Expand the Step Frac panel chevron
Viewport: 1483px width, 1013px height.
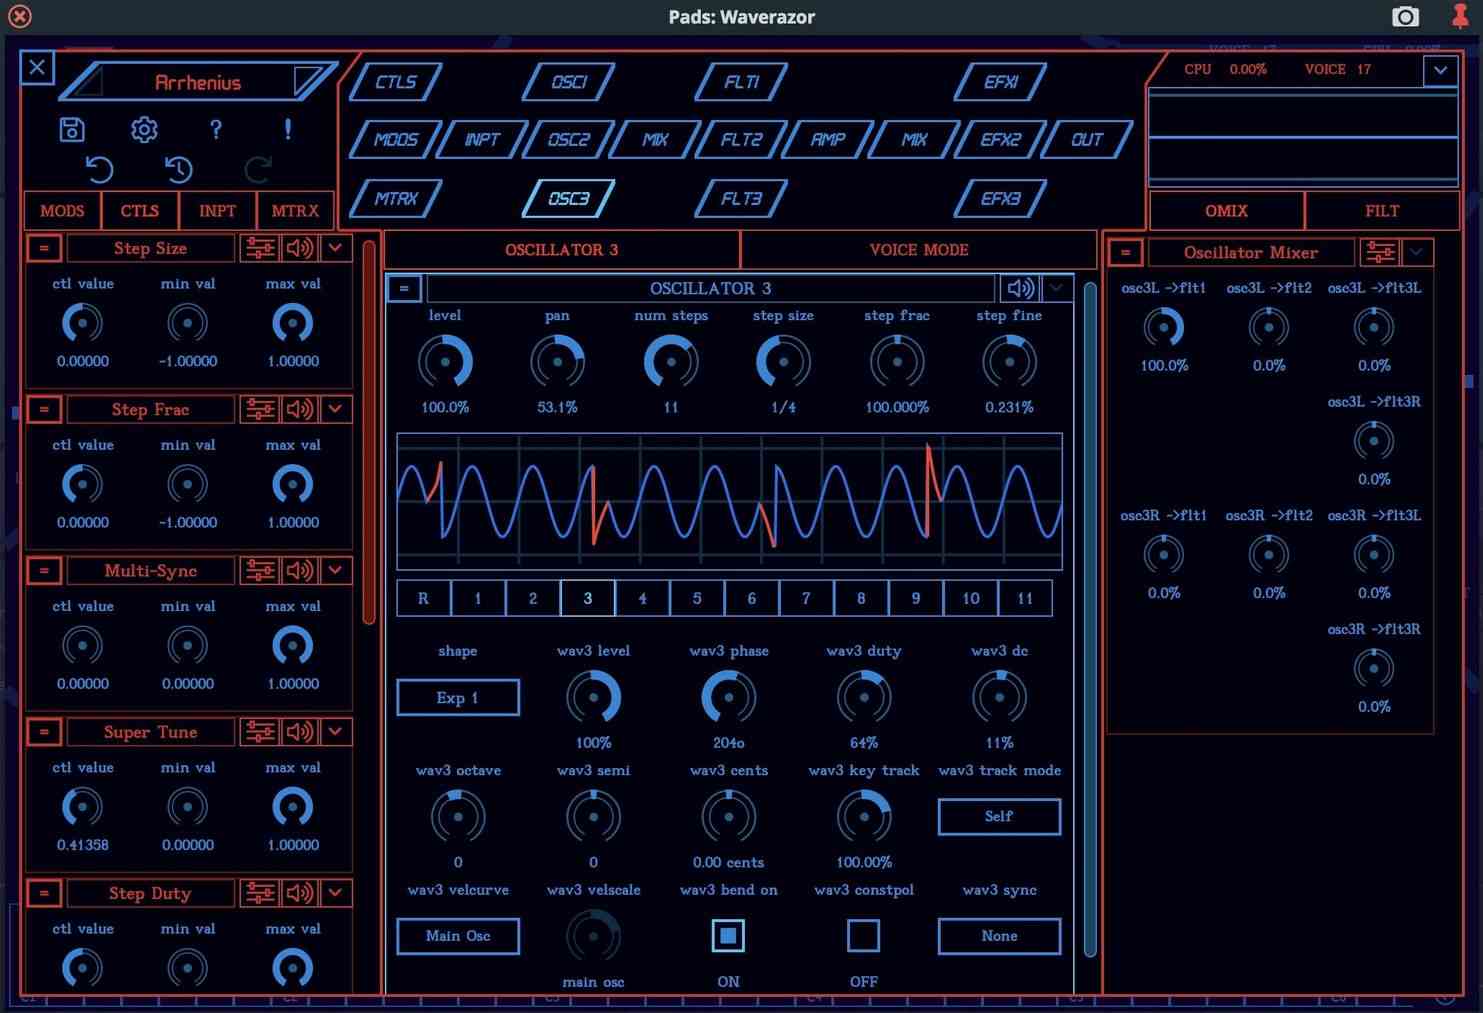click(x=335, y=409)
